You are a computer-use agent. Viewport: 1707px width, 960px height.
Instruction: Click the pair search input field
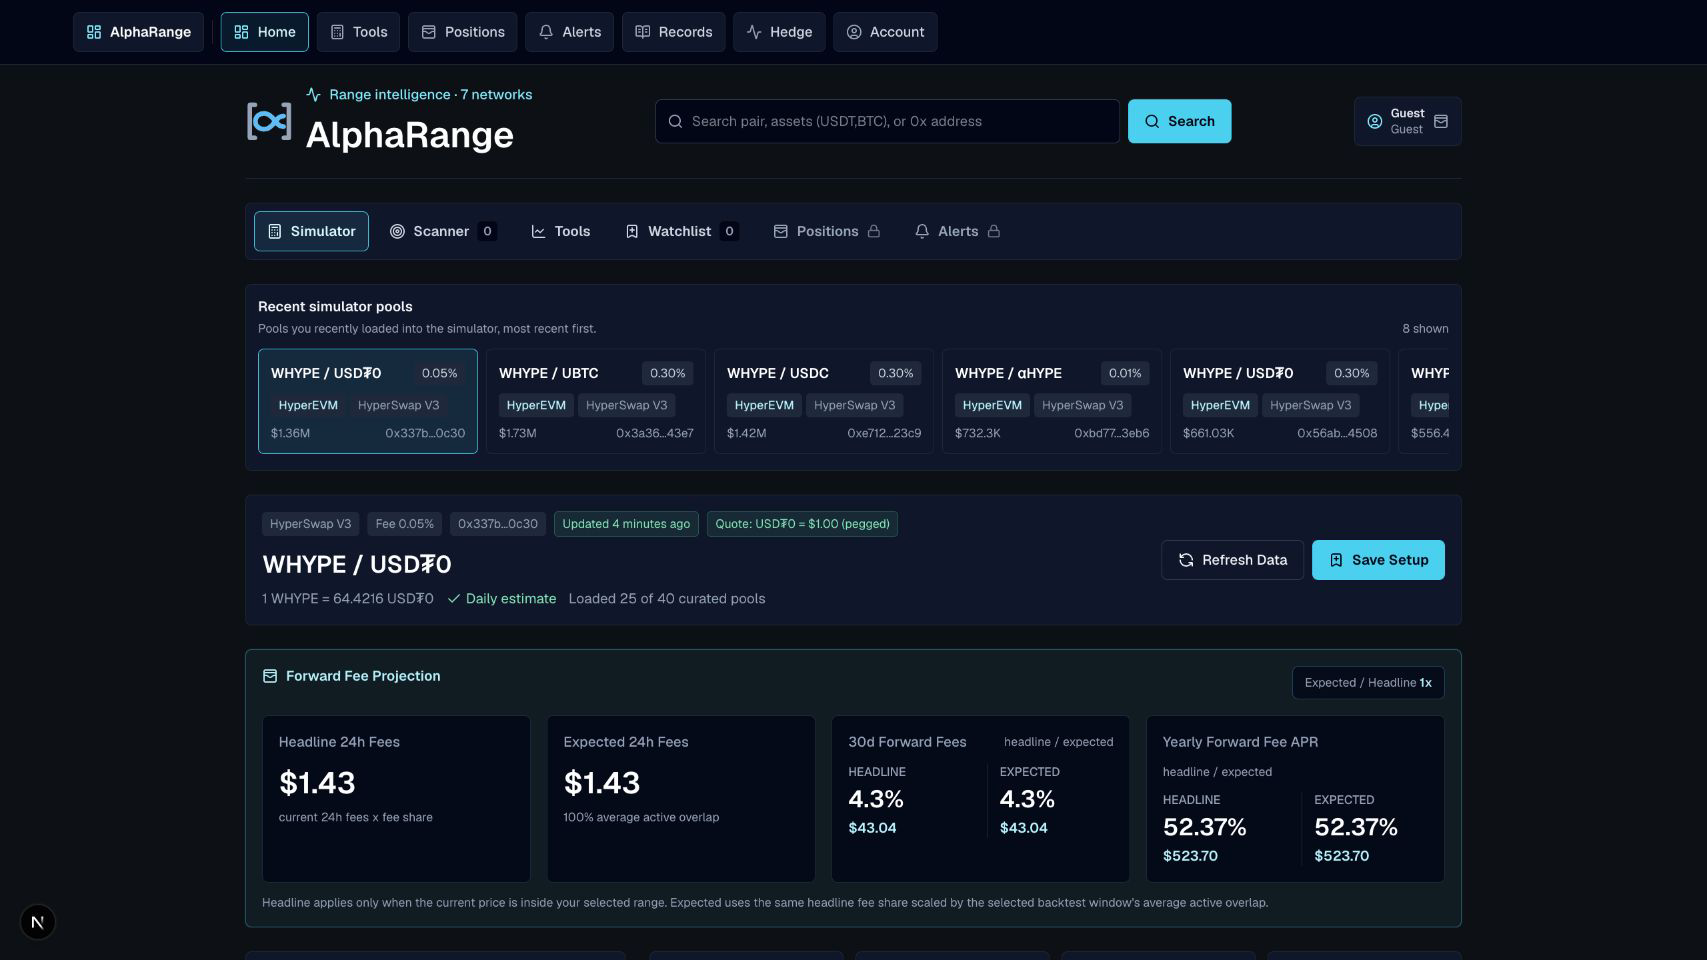coord(887,121)
